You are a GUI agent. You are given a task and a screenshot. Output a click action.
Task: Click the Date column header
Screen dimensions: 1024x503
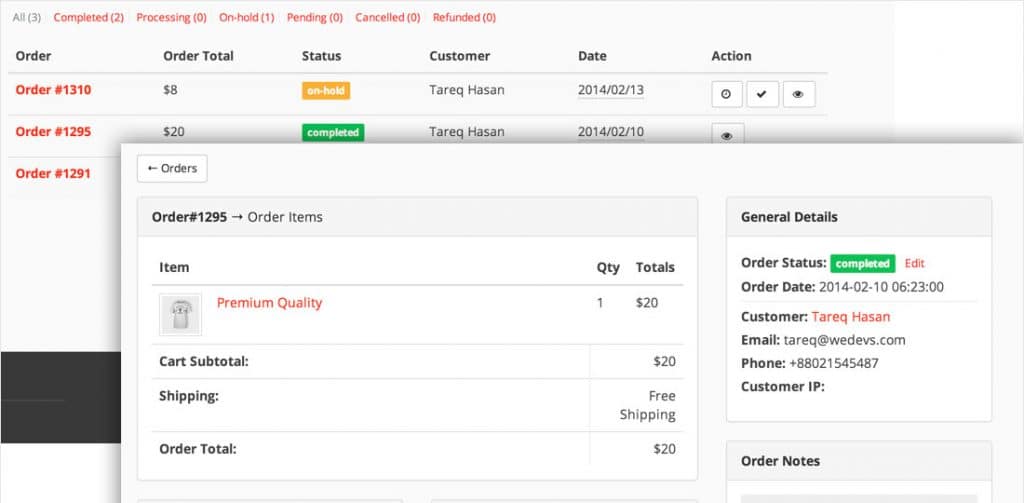pos(592,56)
